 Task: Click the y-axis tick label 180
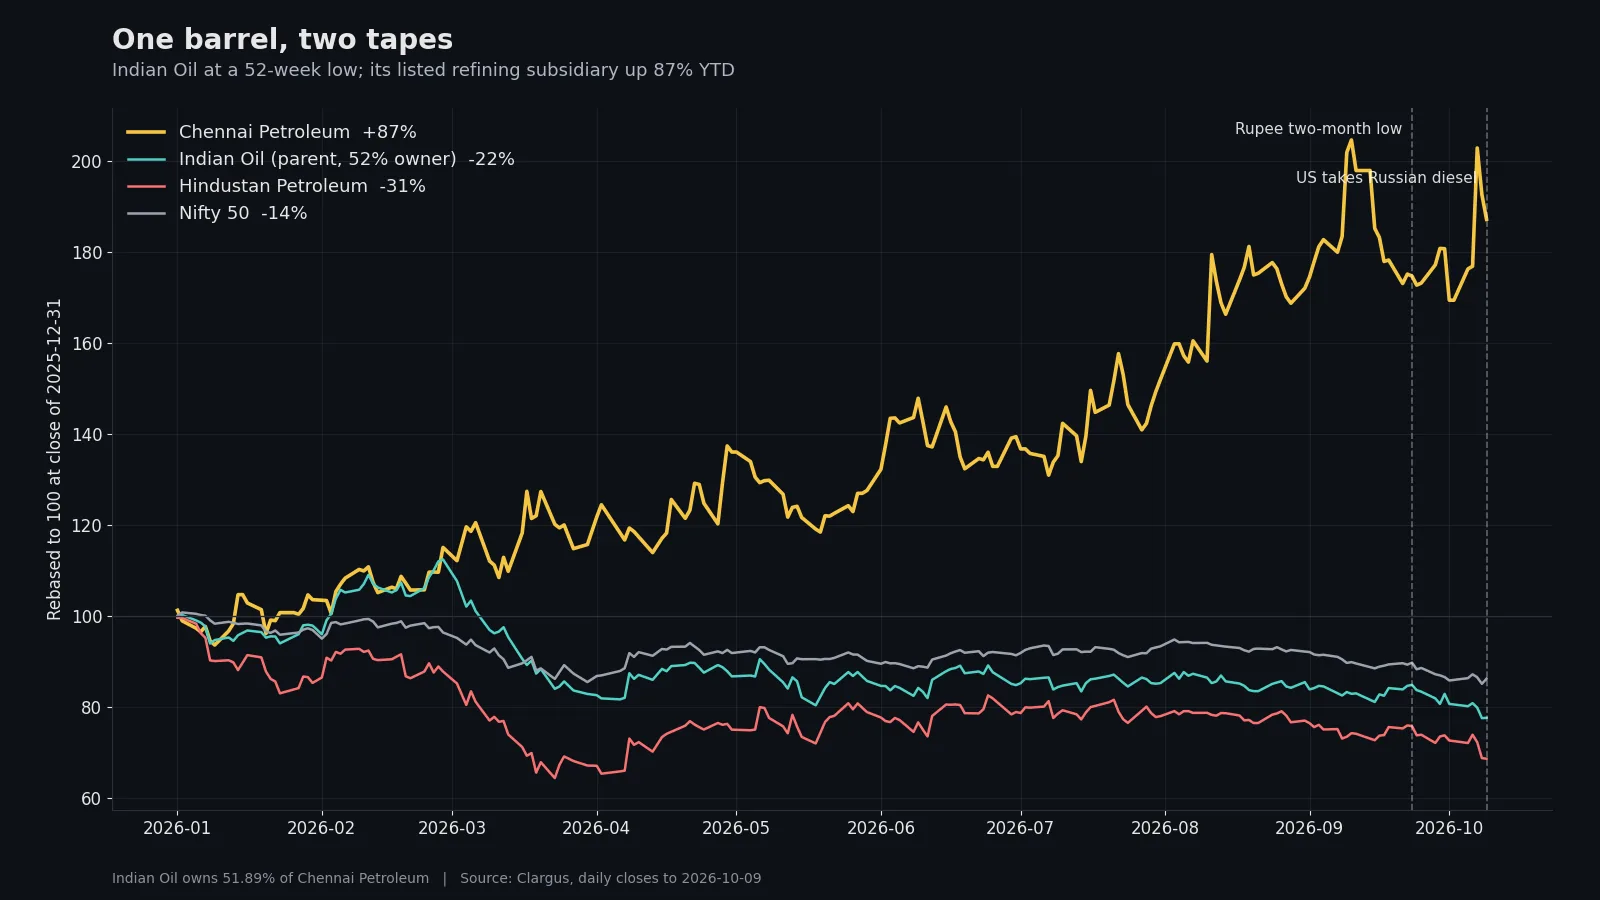(86, 253)
